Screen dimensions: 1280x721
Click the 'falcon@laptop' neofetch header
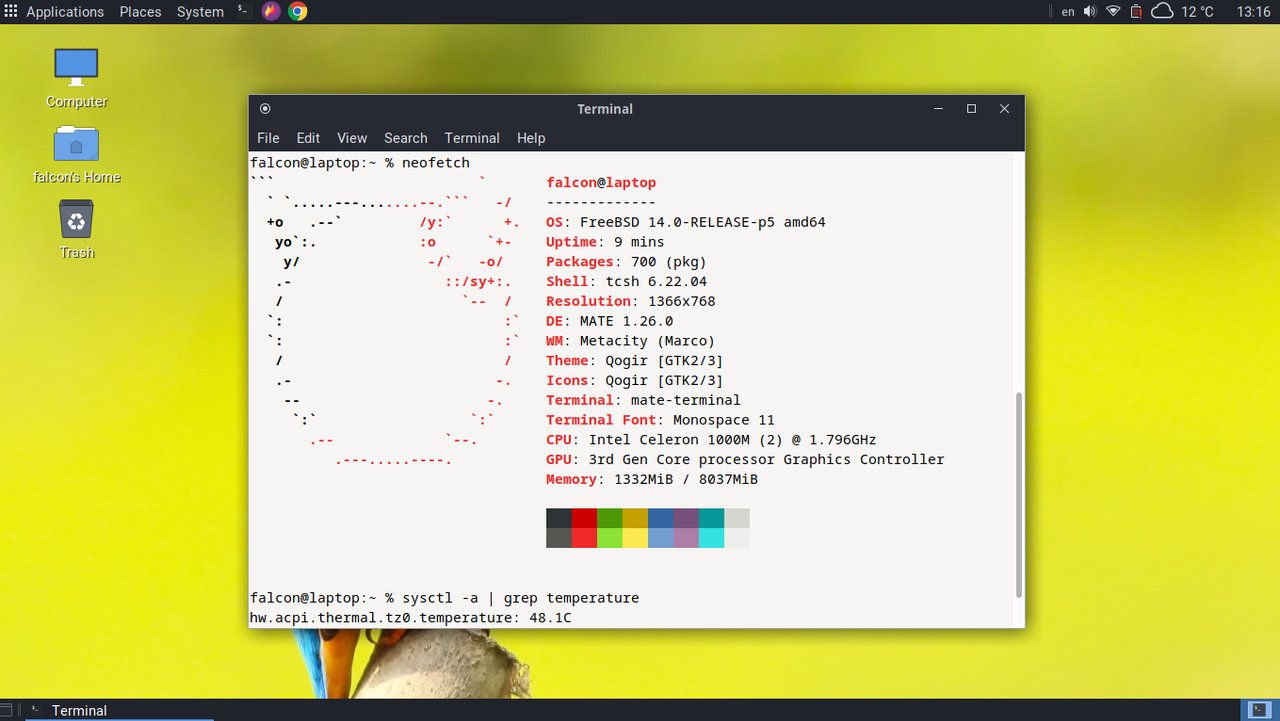coord(601,183)
